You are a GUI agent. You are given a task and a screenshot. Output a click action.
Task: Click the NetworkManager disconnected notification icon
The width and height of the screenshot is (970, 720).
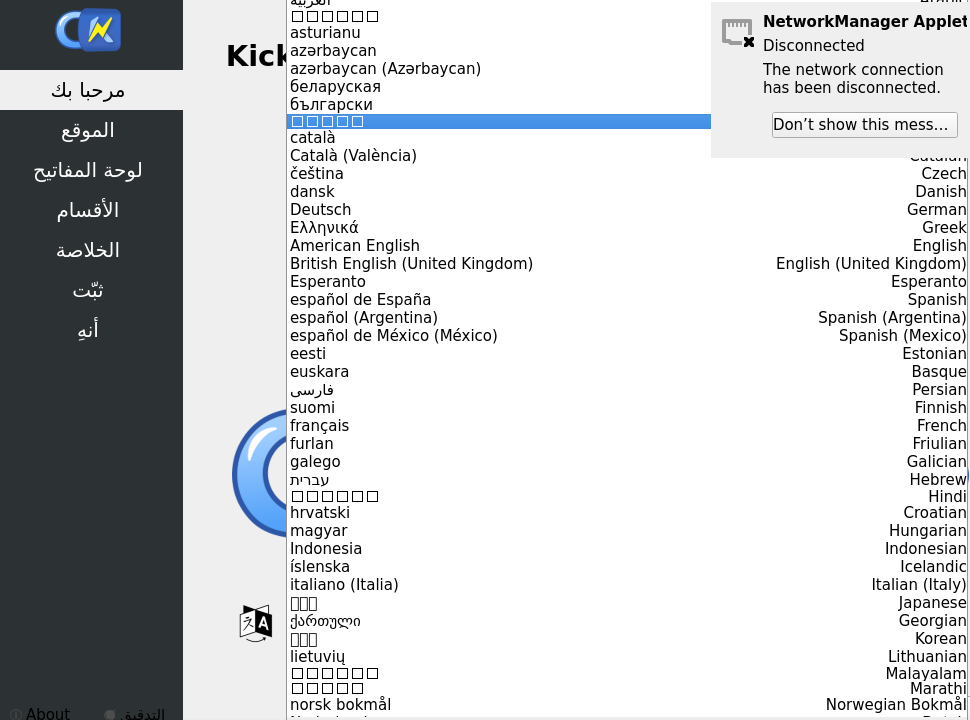[738, 33]
